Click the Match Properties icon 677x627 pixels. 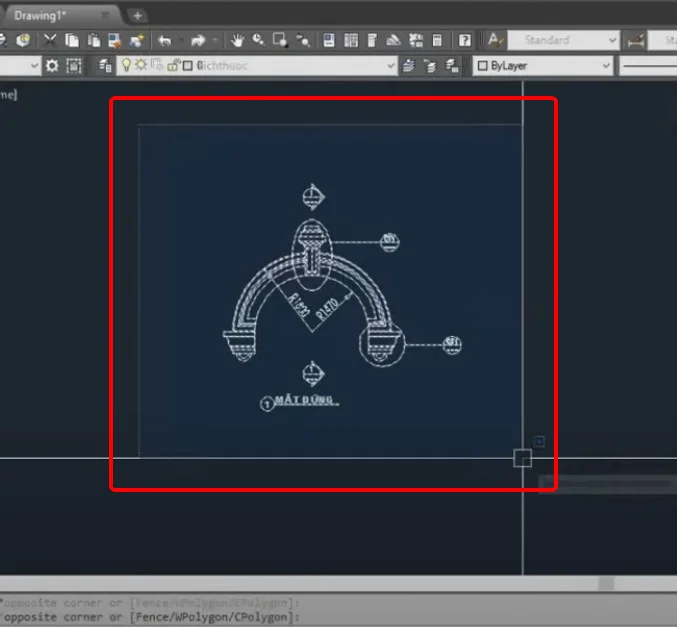click(x=114, y=41)
